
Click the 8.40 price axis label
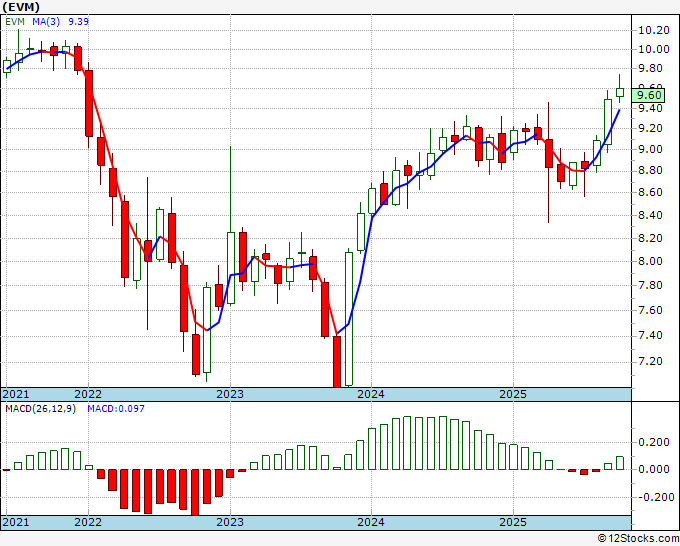pyautogui.click(x=651, y=215)
